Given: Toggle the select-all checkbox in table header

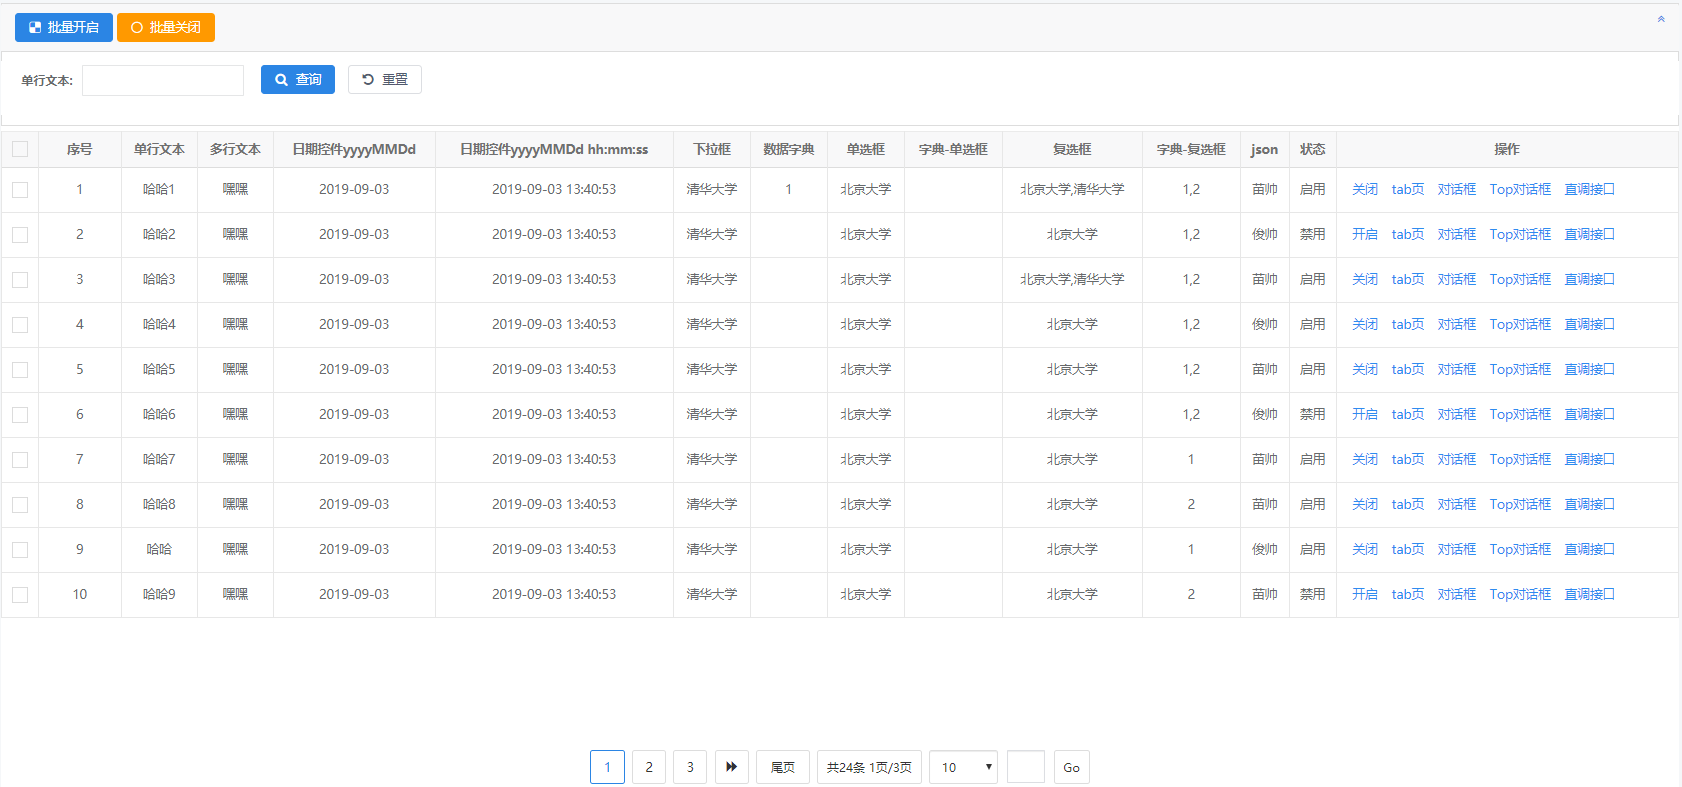Looking at the screenshot, I should pyautogui.click(x=20, y=149).
